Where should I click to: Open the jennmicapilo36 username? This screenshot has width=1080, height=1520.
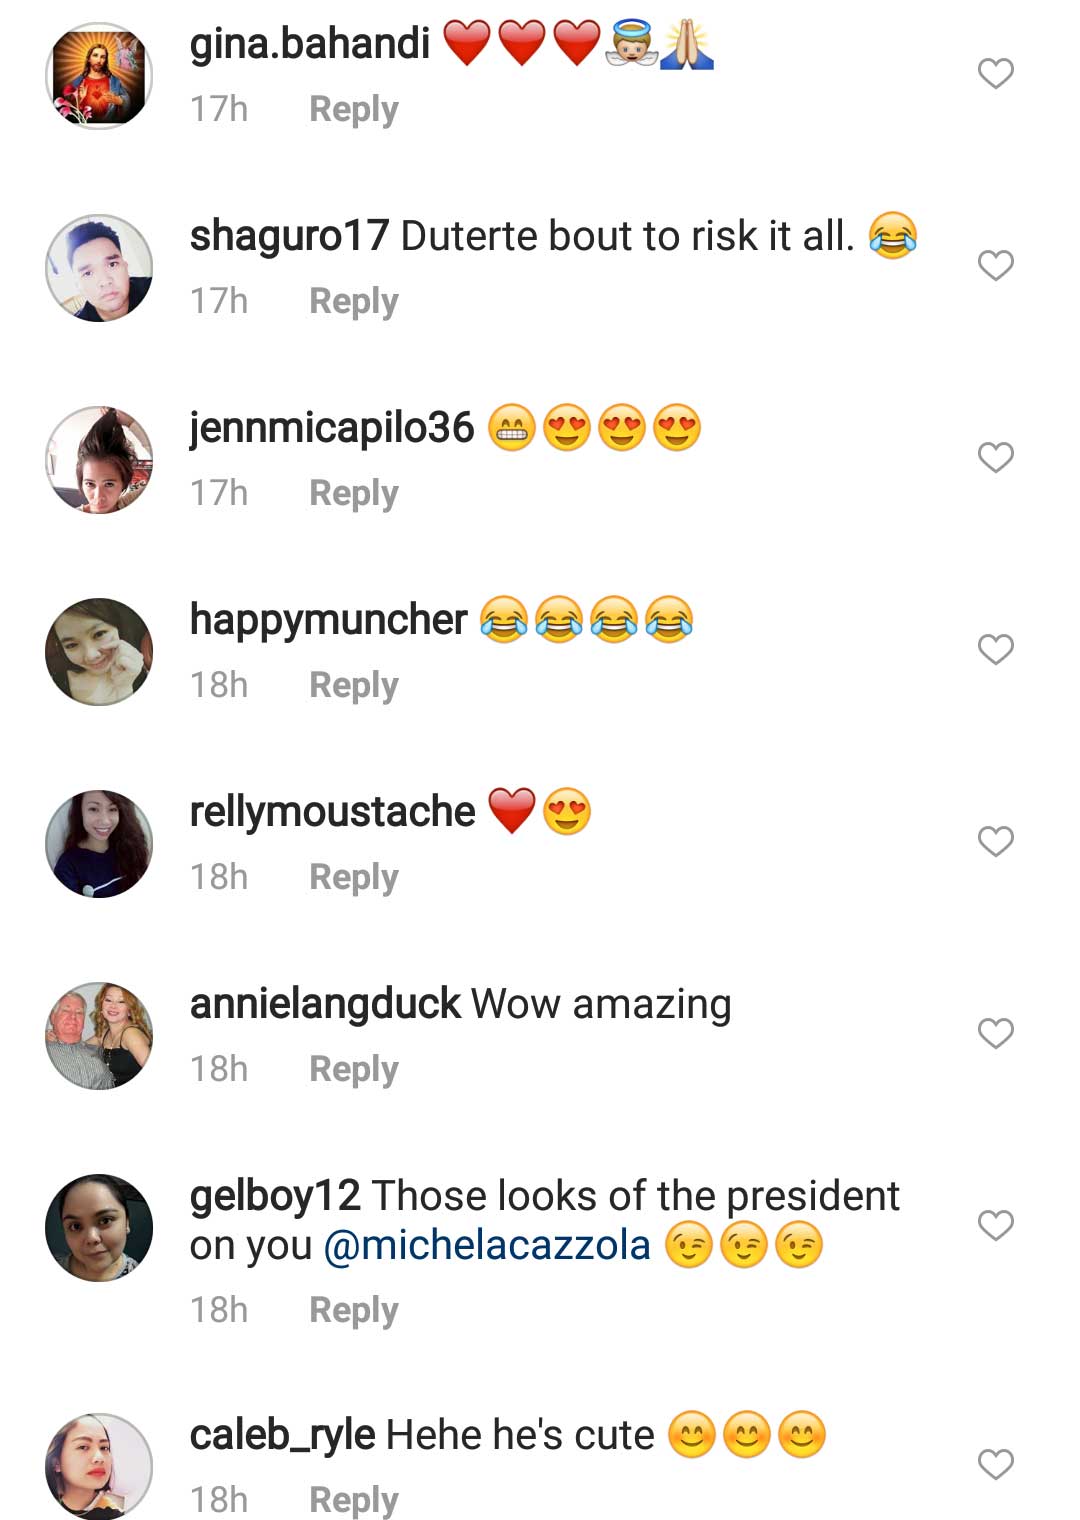[332, 428]
